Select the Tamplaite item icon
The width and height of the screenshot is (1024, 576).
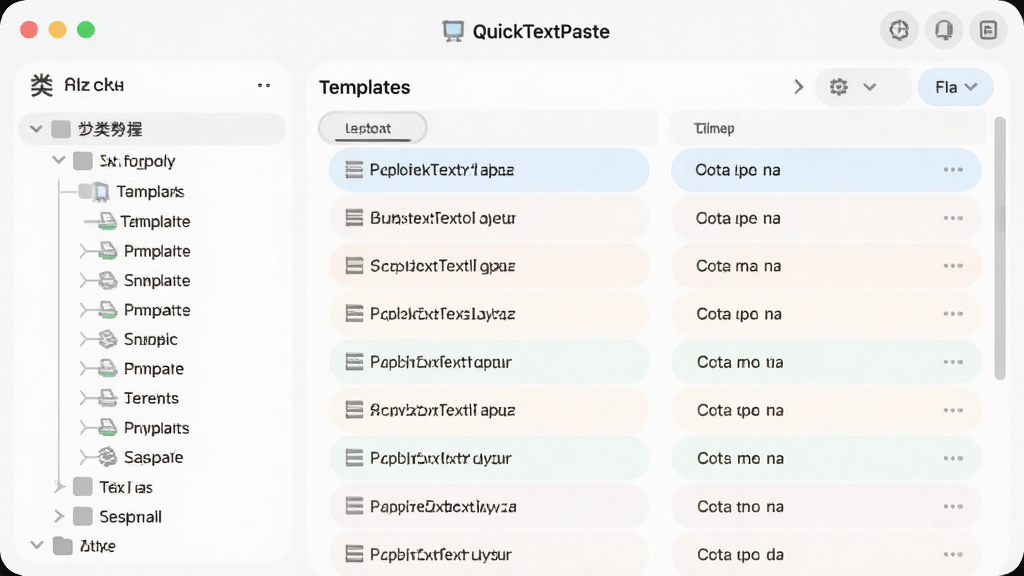[108, 221]
